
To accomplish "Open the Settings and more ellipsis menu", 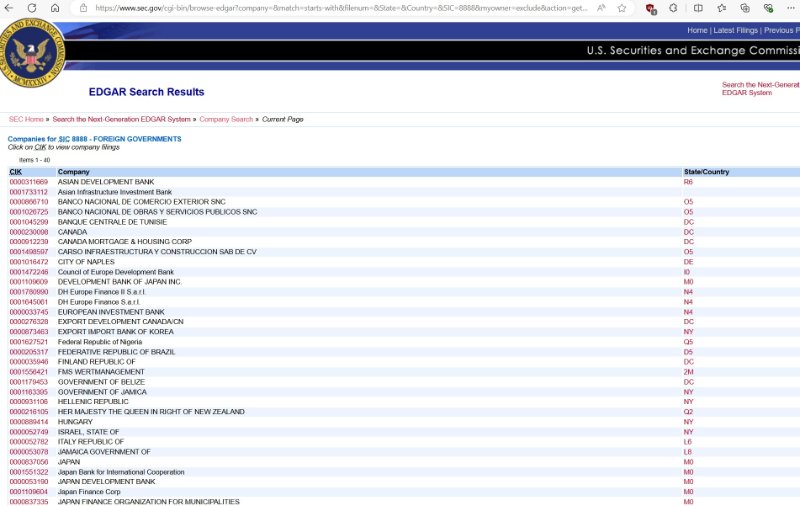I will coord(791,8).
